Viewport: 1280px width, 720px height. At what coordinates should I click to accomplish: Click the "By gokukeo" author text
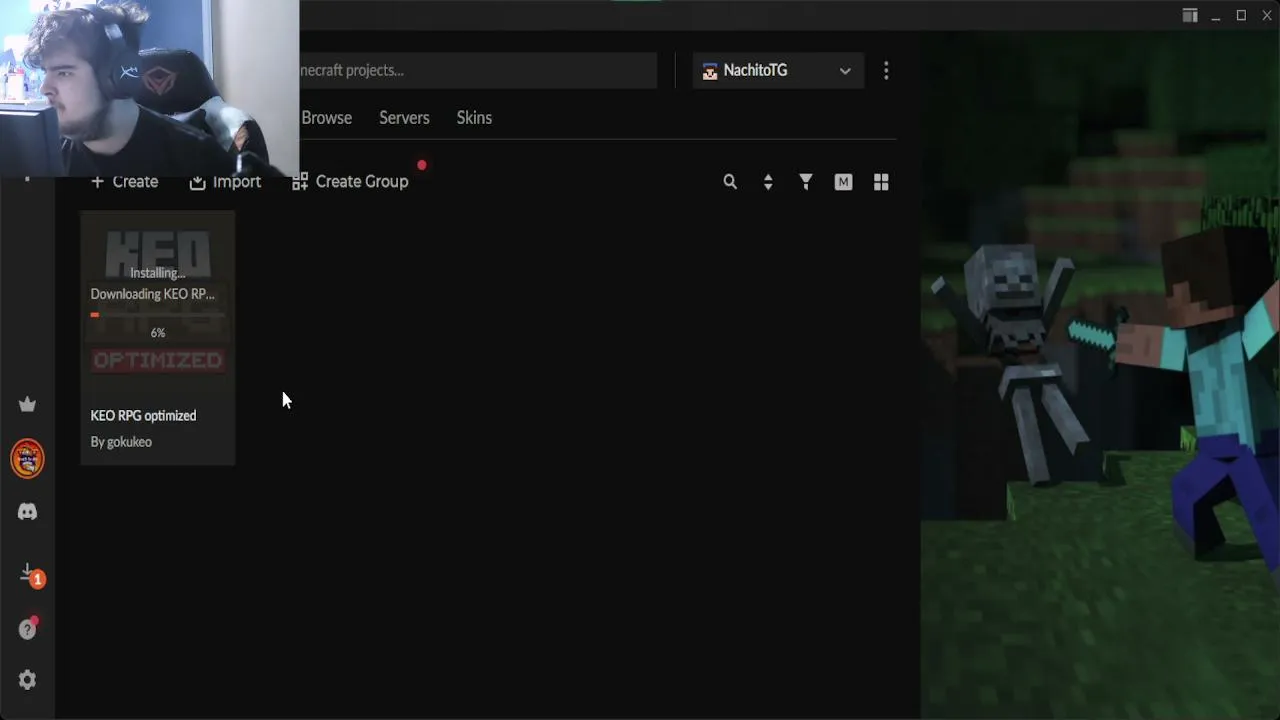(x=121, y=442)
